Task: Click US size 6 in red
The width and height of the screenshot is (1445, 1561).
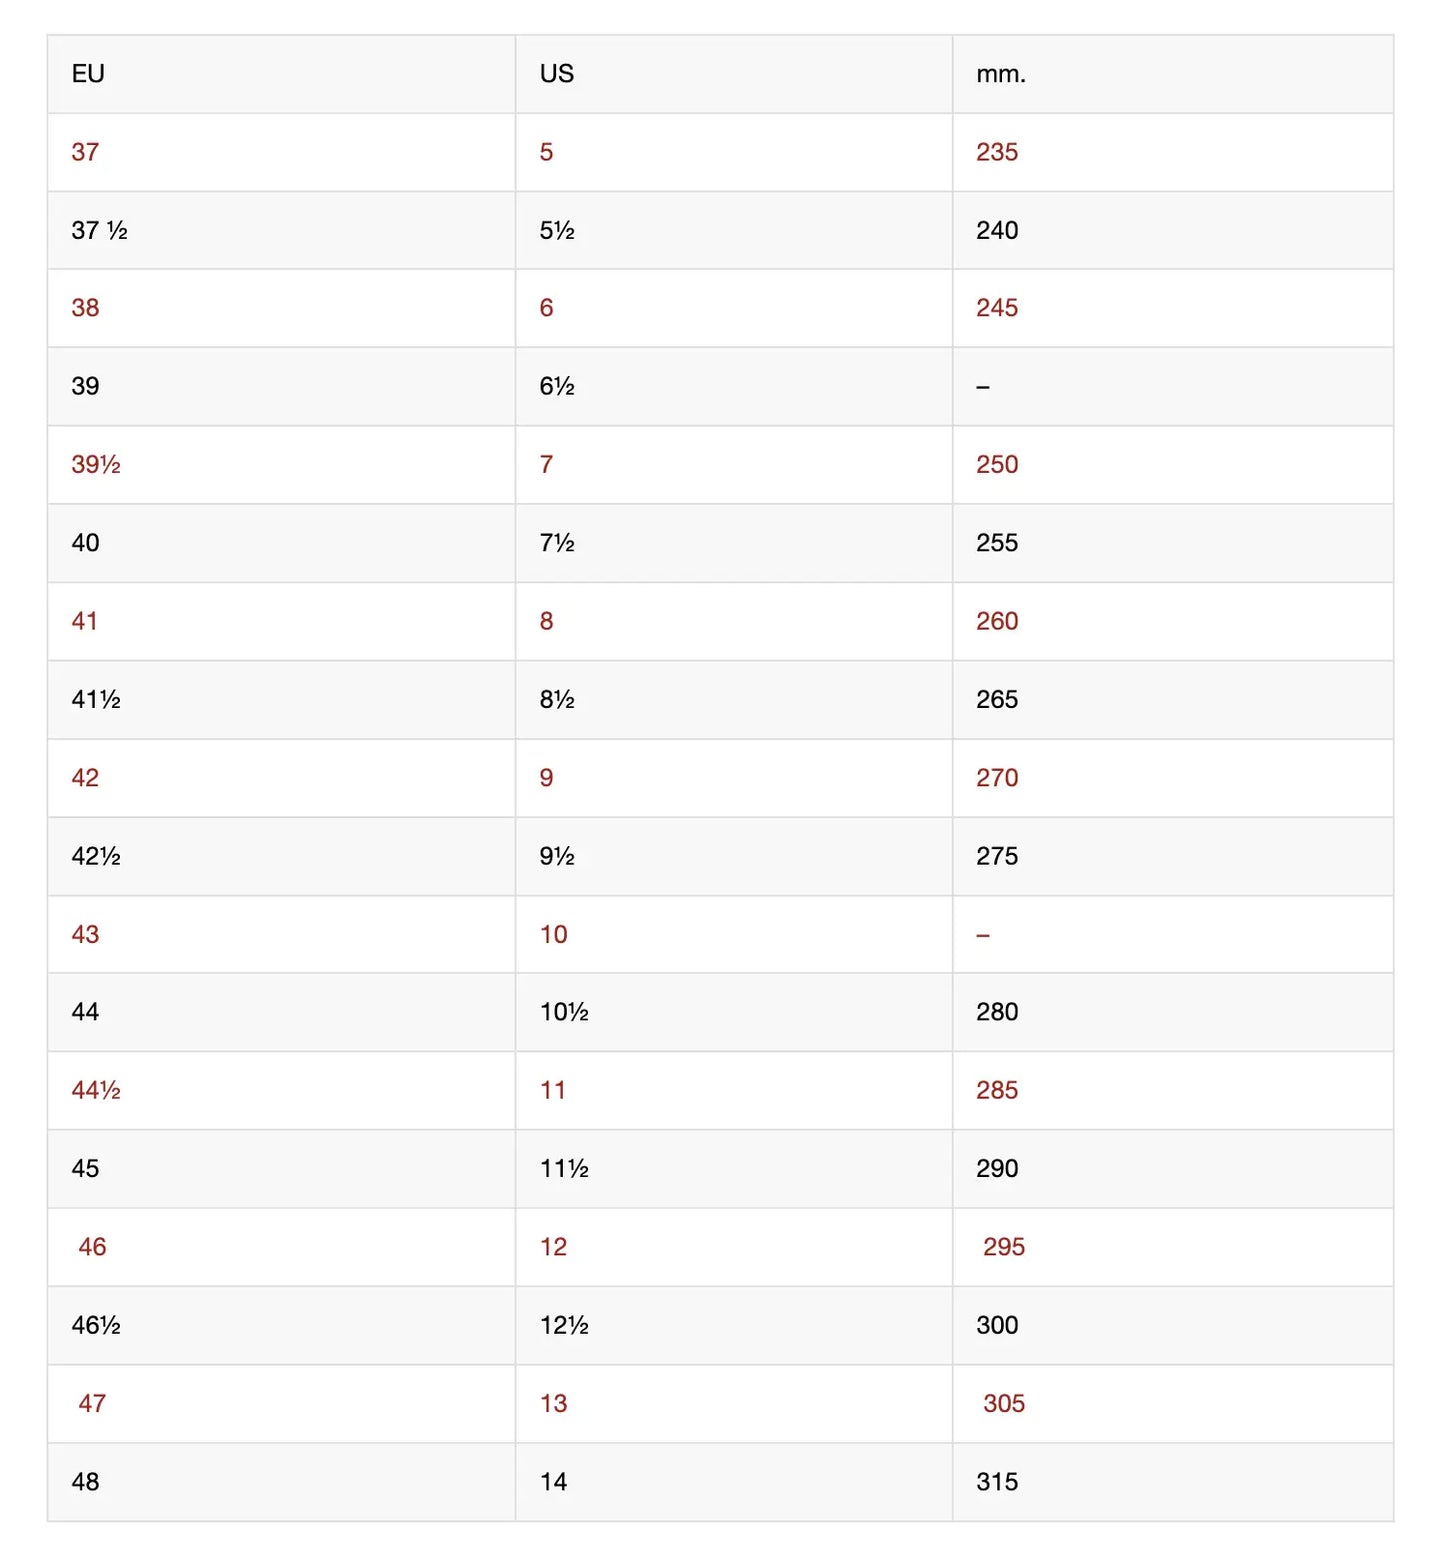Action: [546, 308]
